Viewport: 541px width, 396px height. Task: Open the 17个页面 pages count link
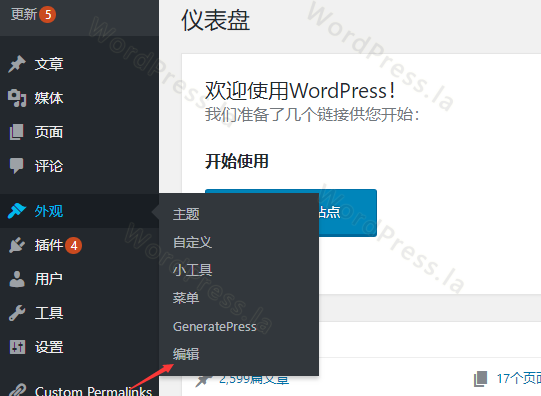(519, 378)
